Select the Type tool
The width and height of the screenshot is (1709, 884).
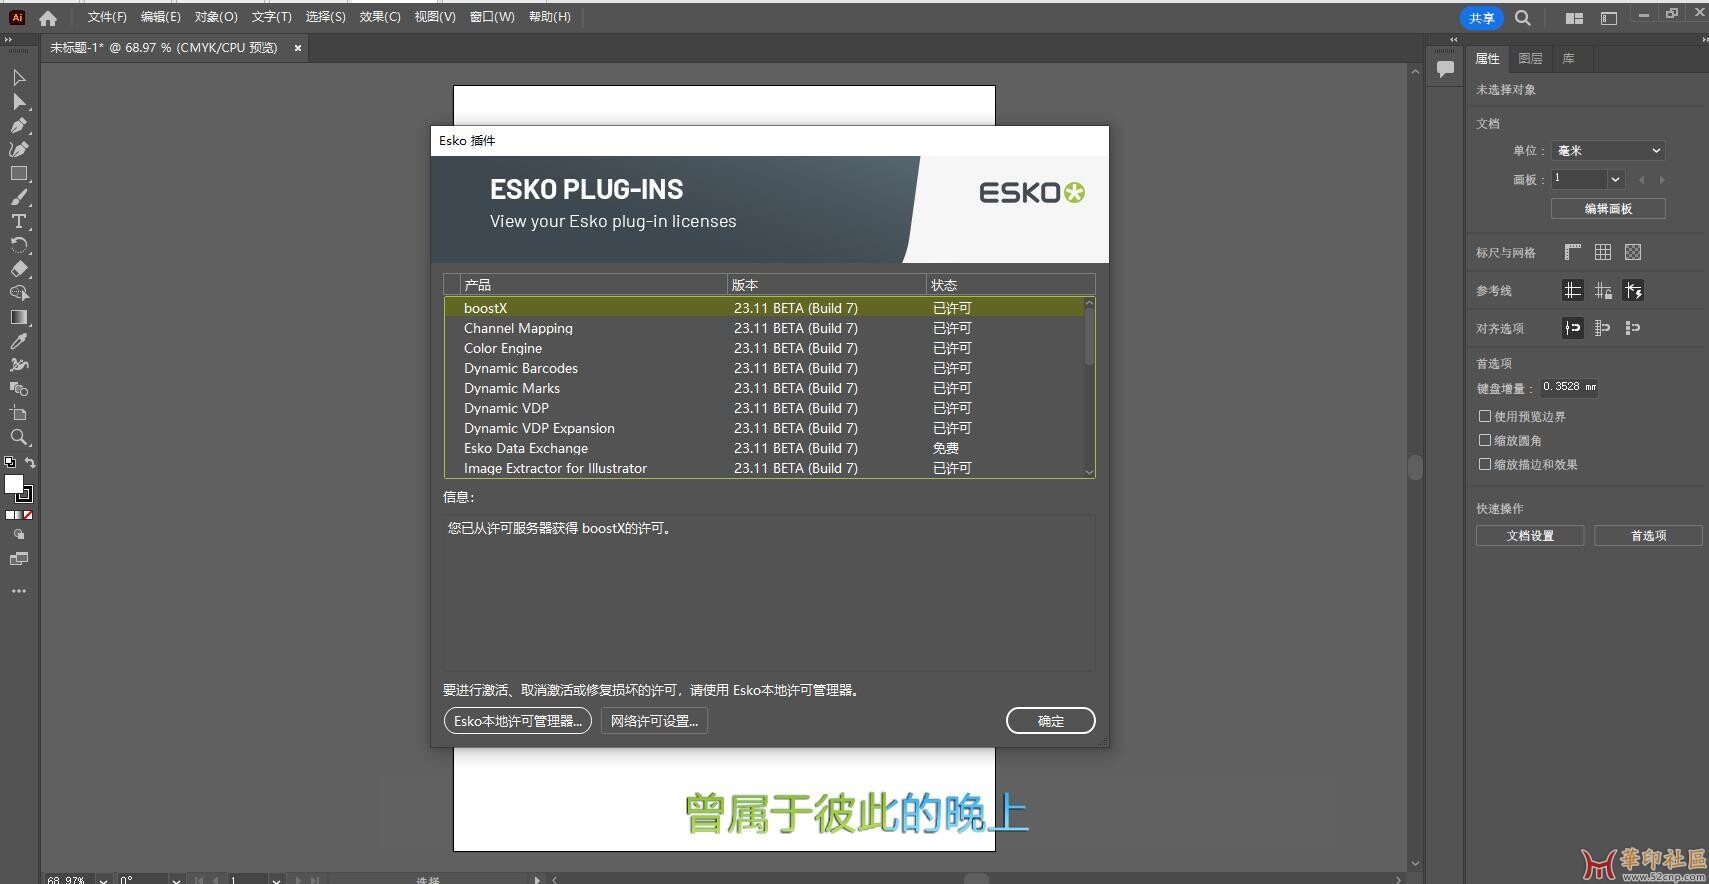click(x=19, y=222)
